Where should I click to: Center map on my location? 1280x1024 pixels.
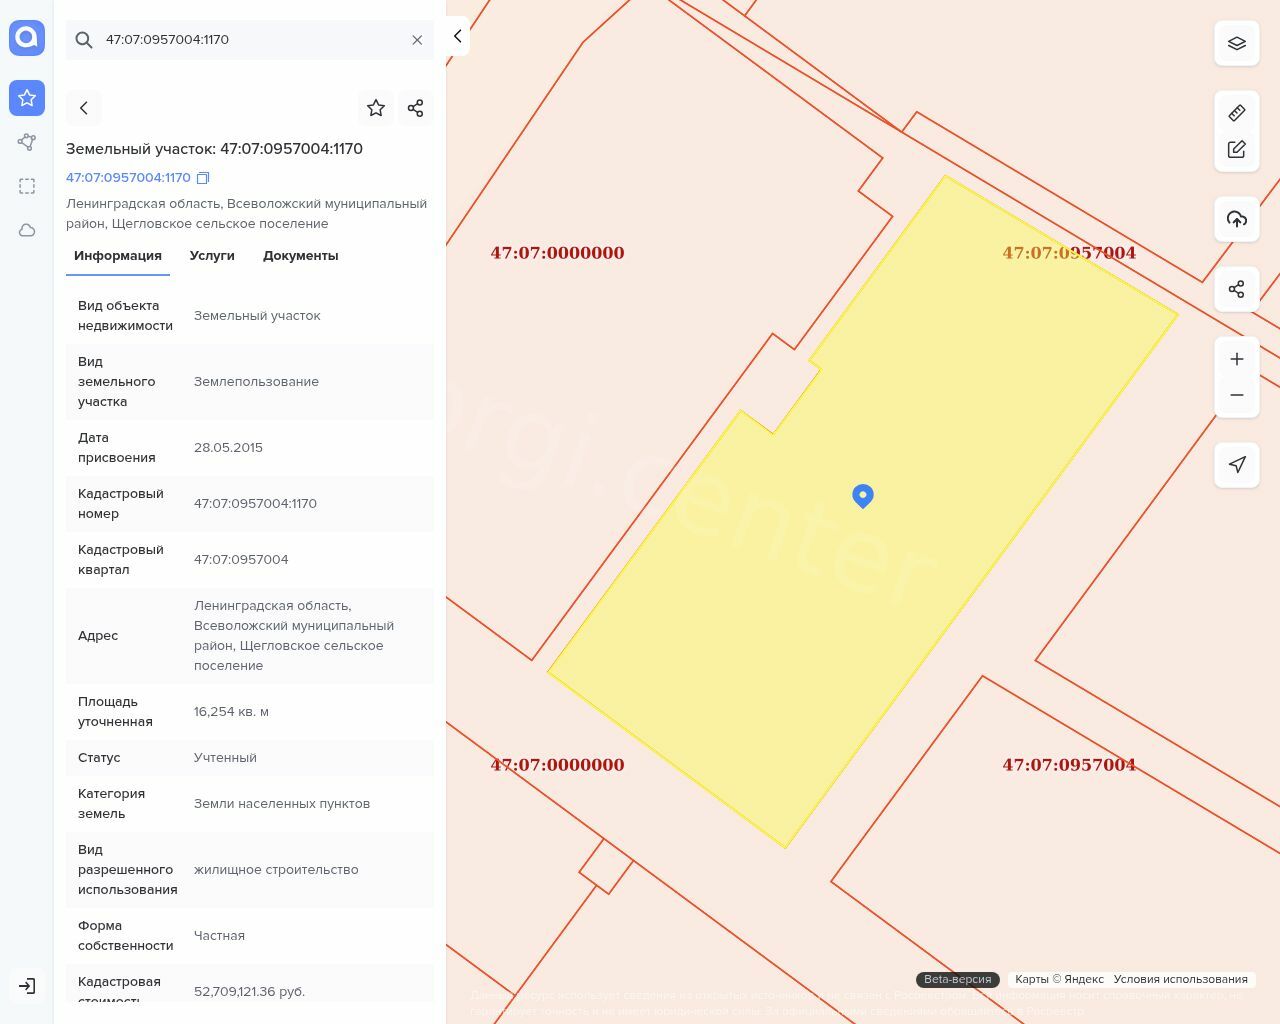point(1237,465)
